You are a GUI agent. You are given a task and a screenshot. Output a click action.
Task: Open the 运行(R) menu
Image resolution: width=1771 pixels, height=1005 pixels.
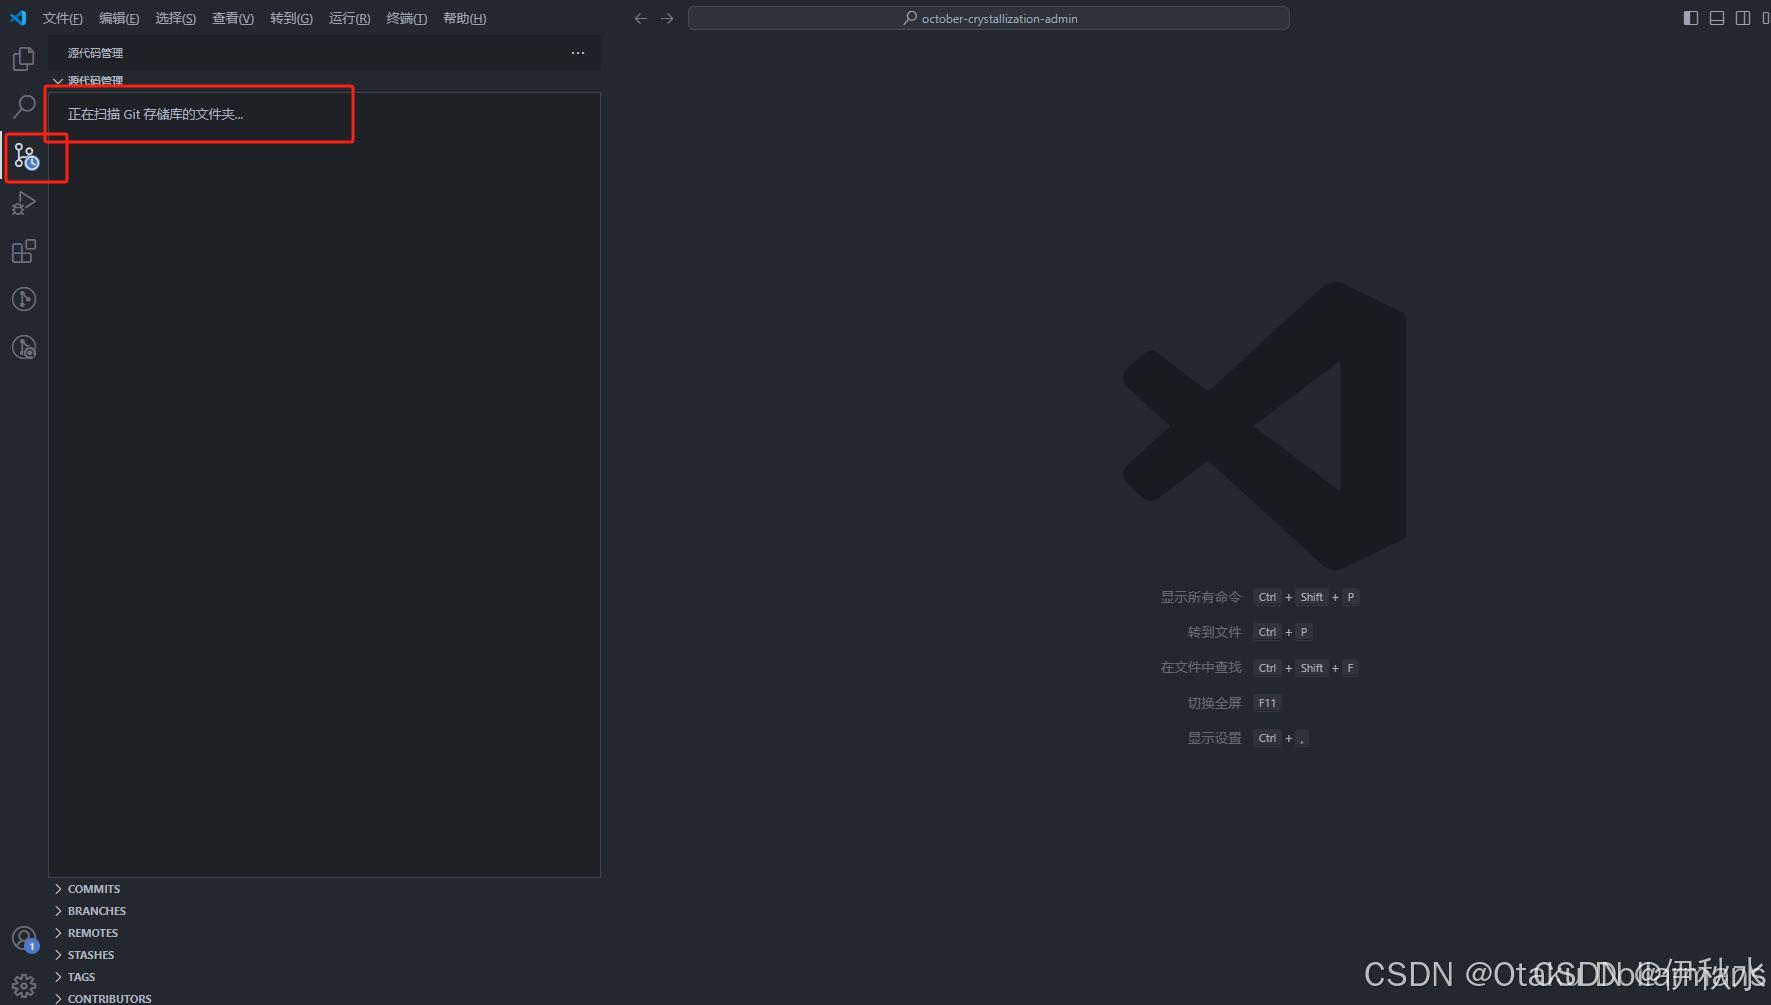pyautogui.click(x=349, y=18)
